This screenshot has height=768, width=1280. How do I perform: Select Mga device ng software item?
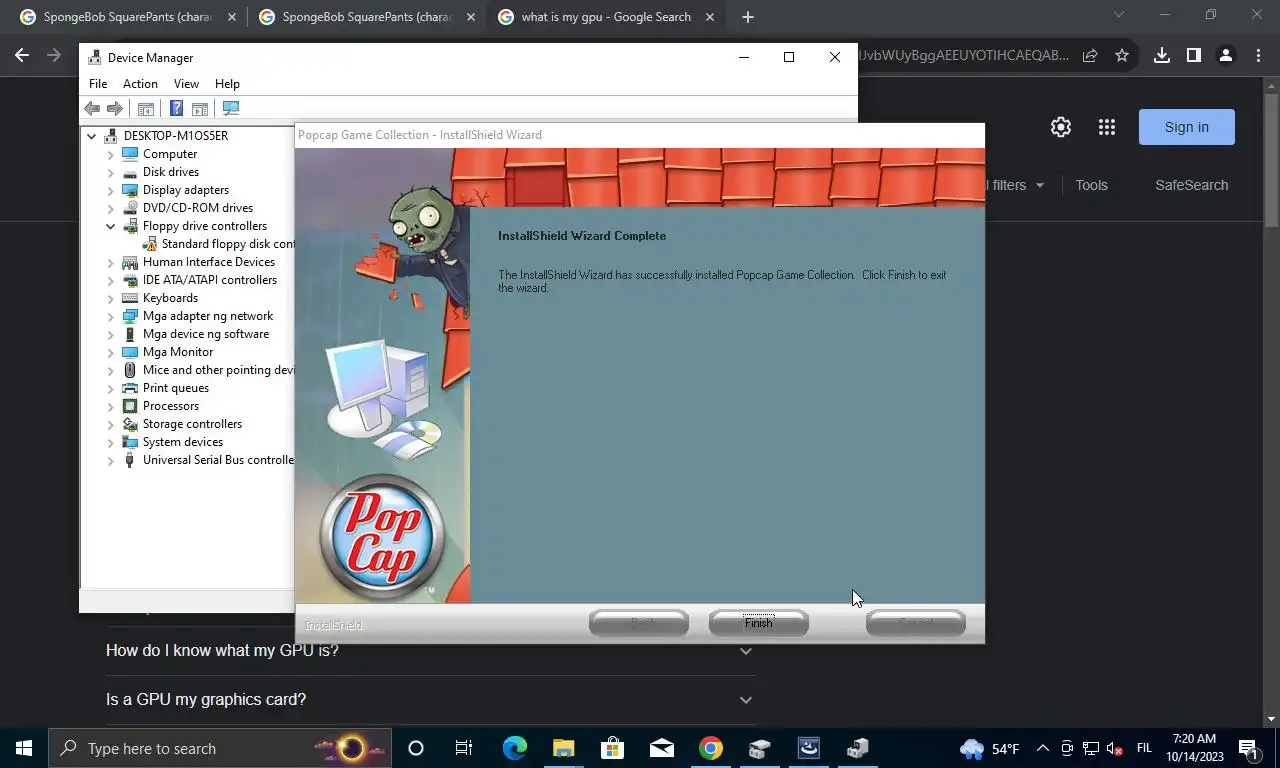[x=205, y=334]
